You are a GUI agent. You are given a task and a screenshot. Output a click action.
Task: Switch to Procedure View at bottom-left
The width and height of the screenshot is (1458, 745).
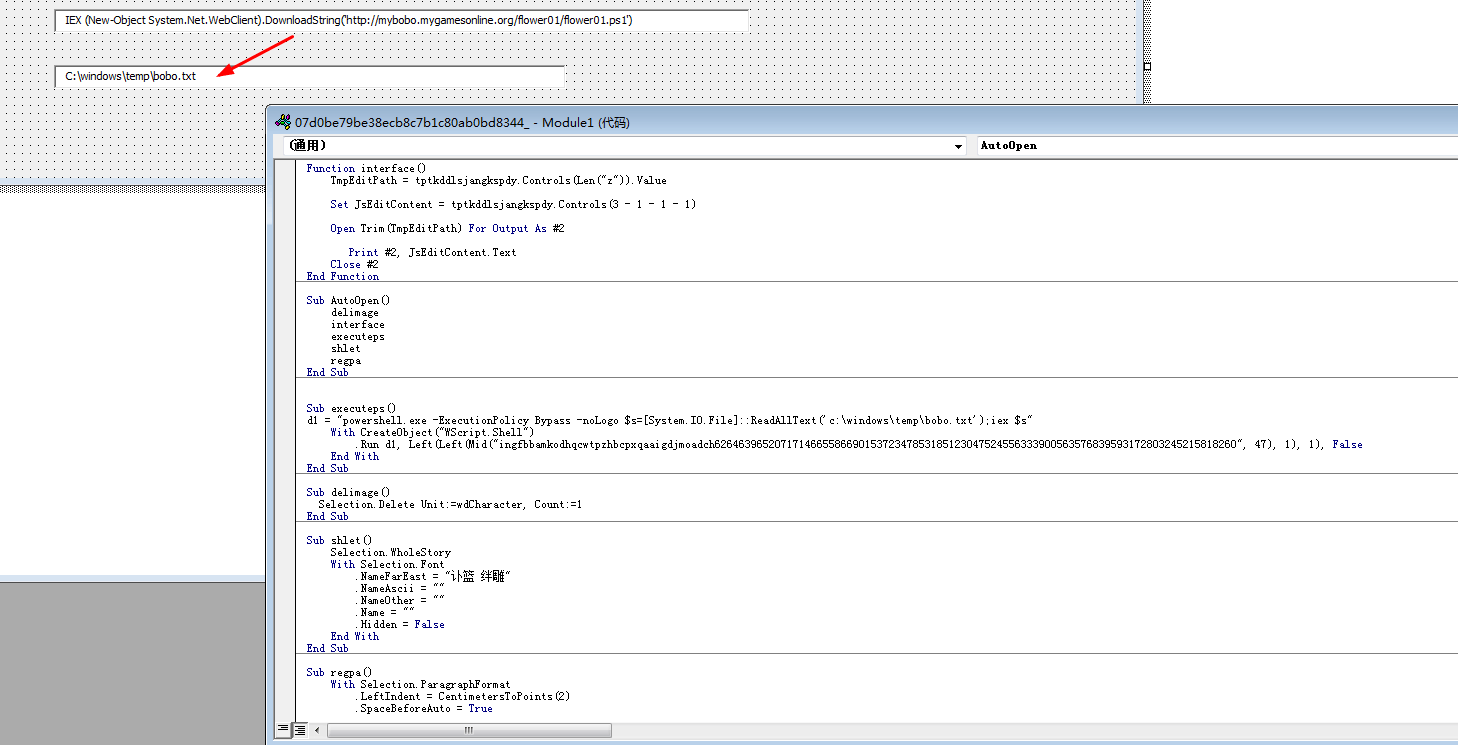pos(283,730)
